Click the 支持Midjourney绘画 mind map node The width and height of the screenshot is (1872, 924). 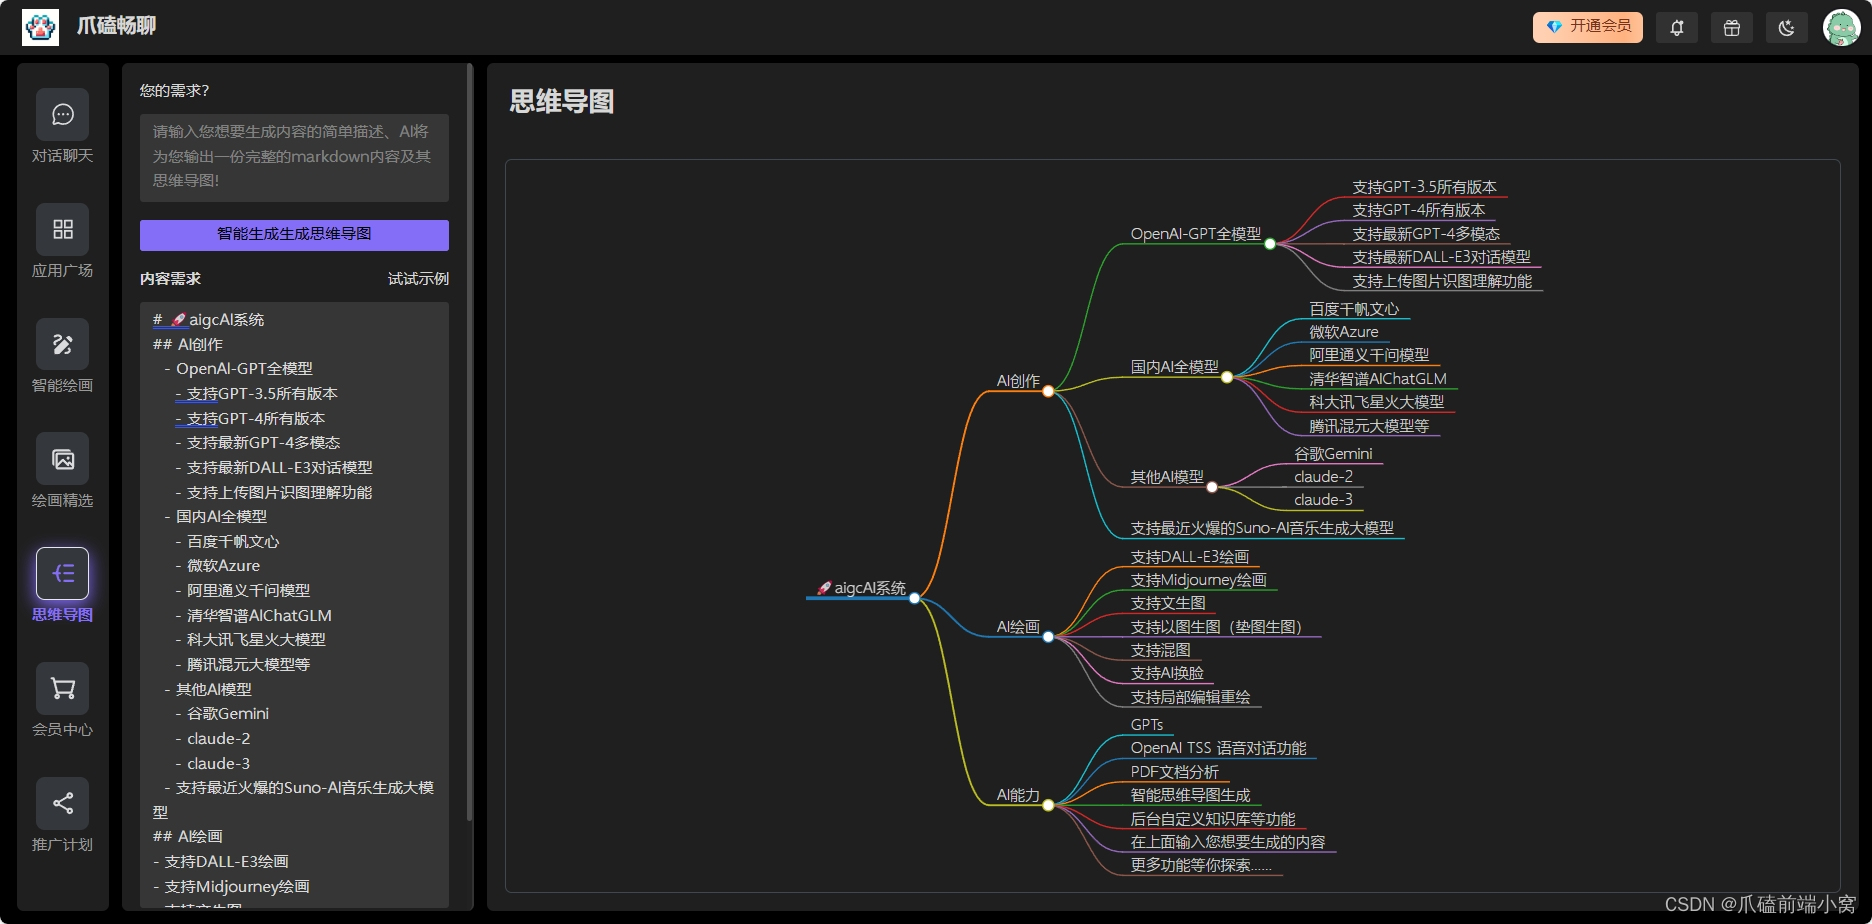coord(1198,580)
